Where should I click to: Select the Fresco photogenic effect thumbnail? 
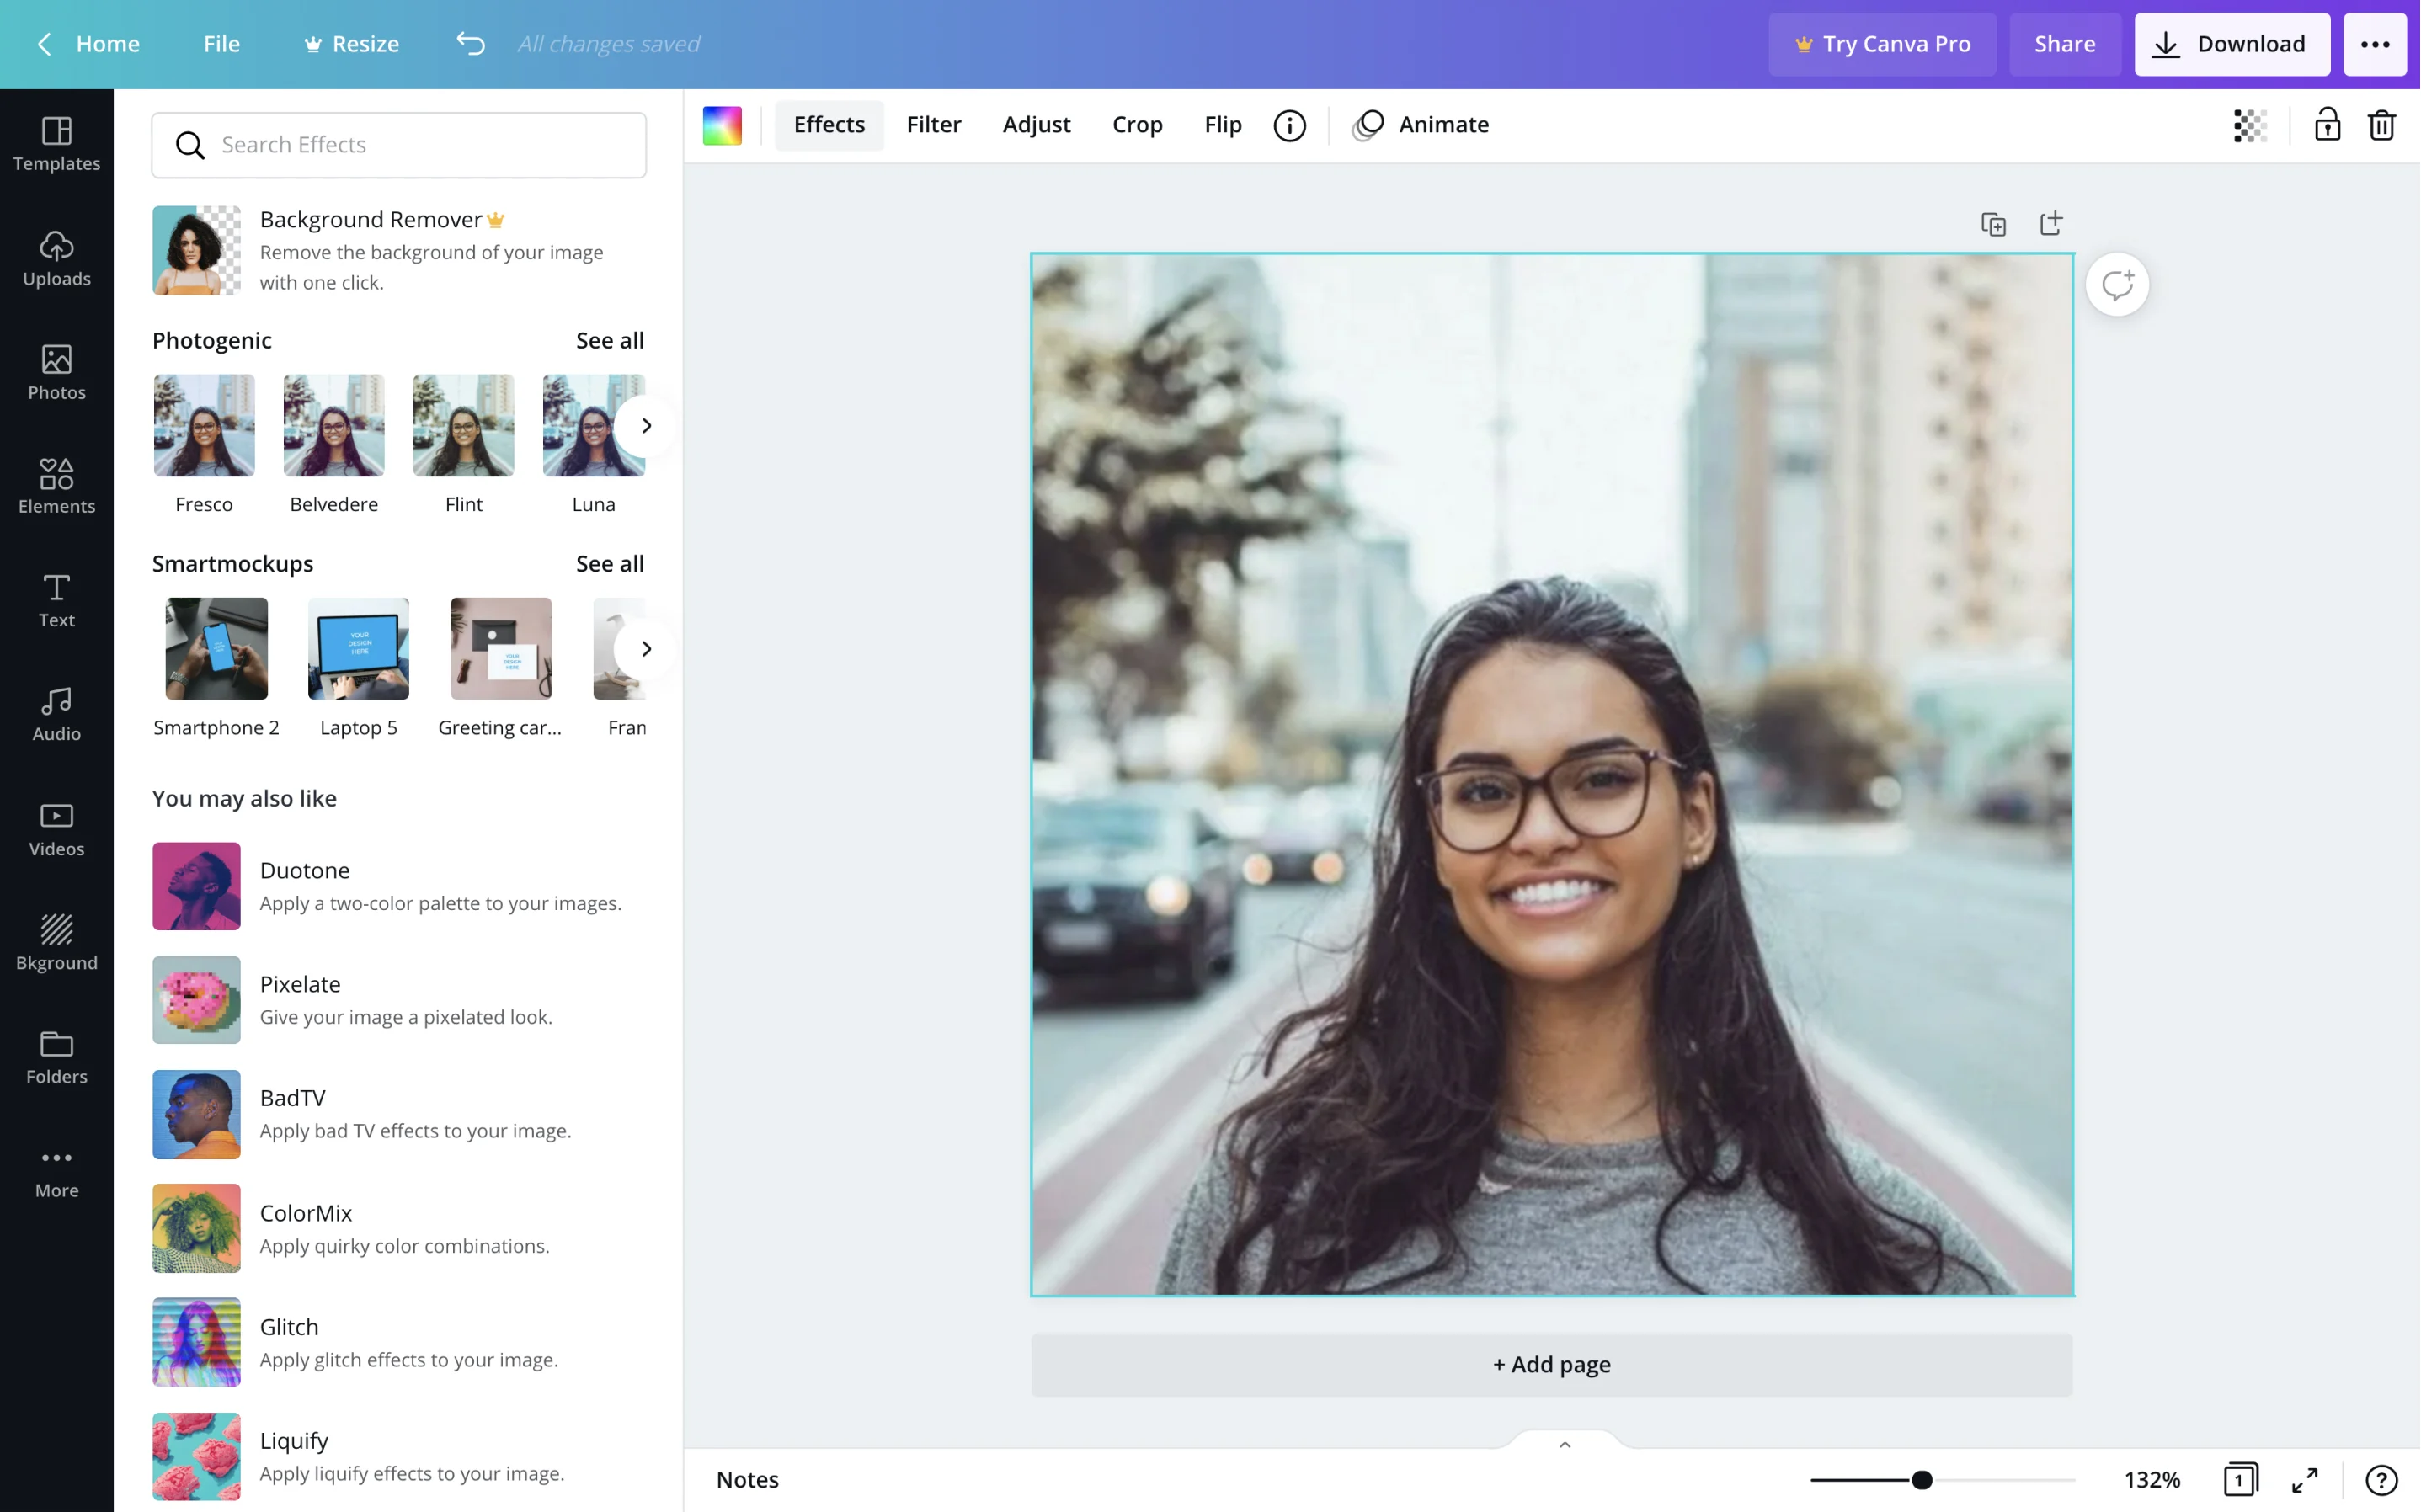coord(204,425)
